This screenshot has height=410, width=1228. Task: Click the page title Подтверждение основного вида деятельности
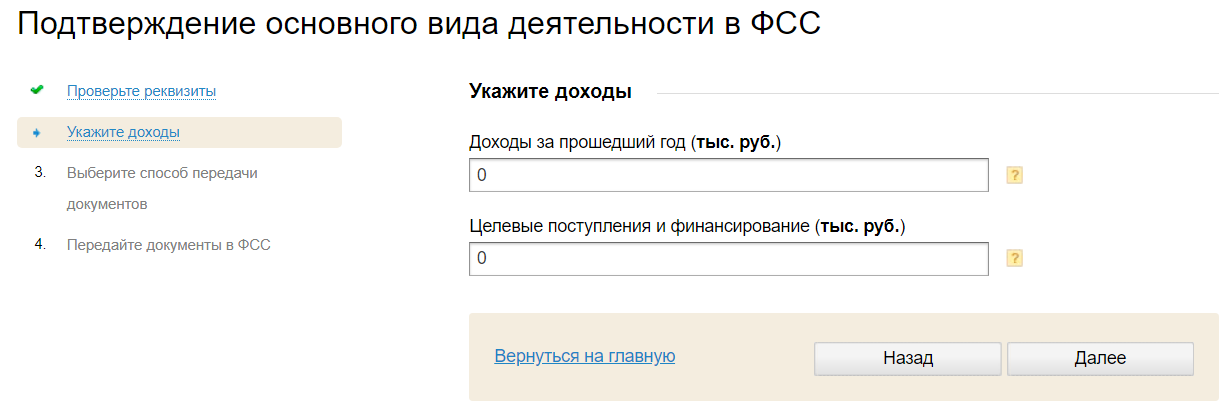[x=419, y=26]
